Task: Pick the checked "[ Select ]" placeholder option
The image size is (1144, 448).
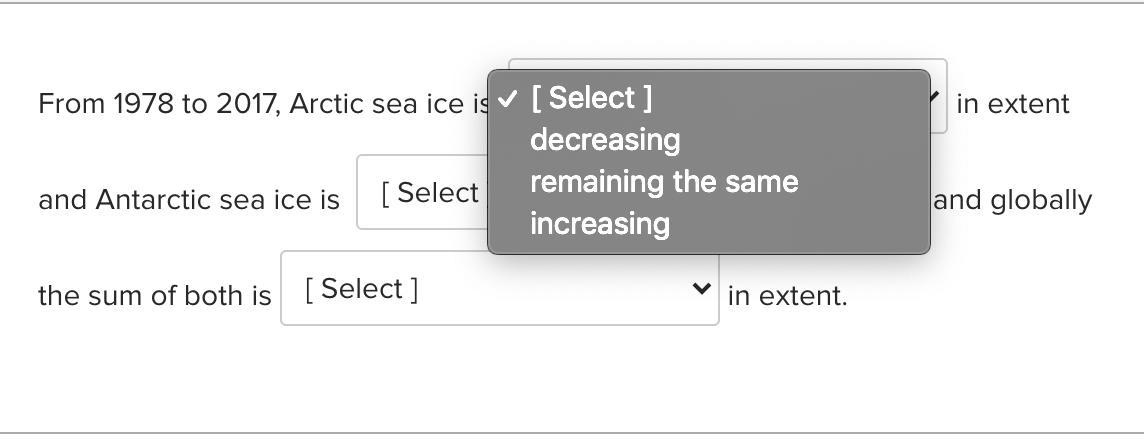Action: (x=591, y=98)
